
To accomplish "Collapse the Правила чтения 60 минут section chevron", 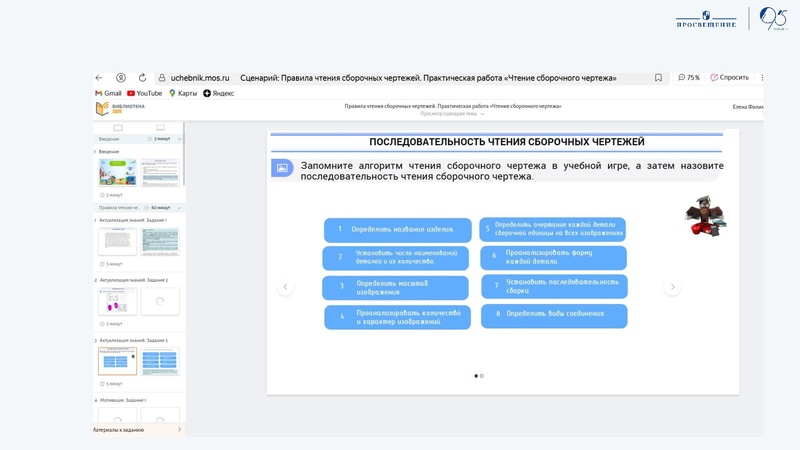I will coord(179,208).
